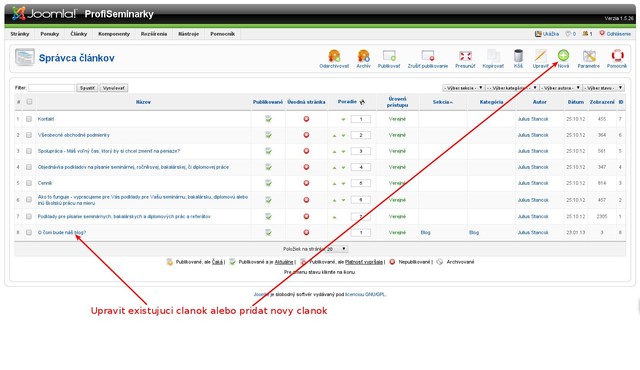
Task: Toggle published status of Cenník article
Action: (x=268, y=183)
